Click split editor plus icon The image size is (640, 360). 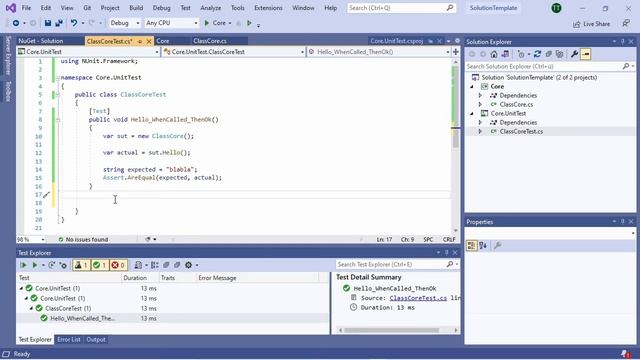[456, 52]
